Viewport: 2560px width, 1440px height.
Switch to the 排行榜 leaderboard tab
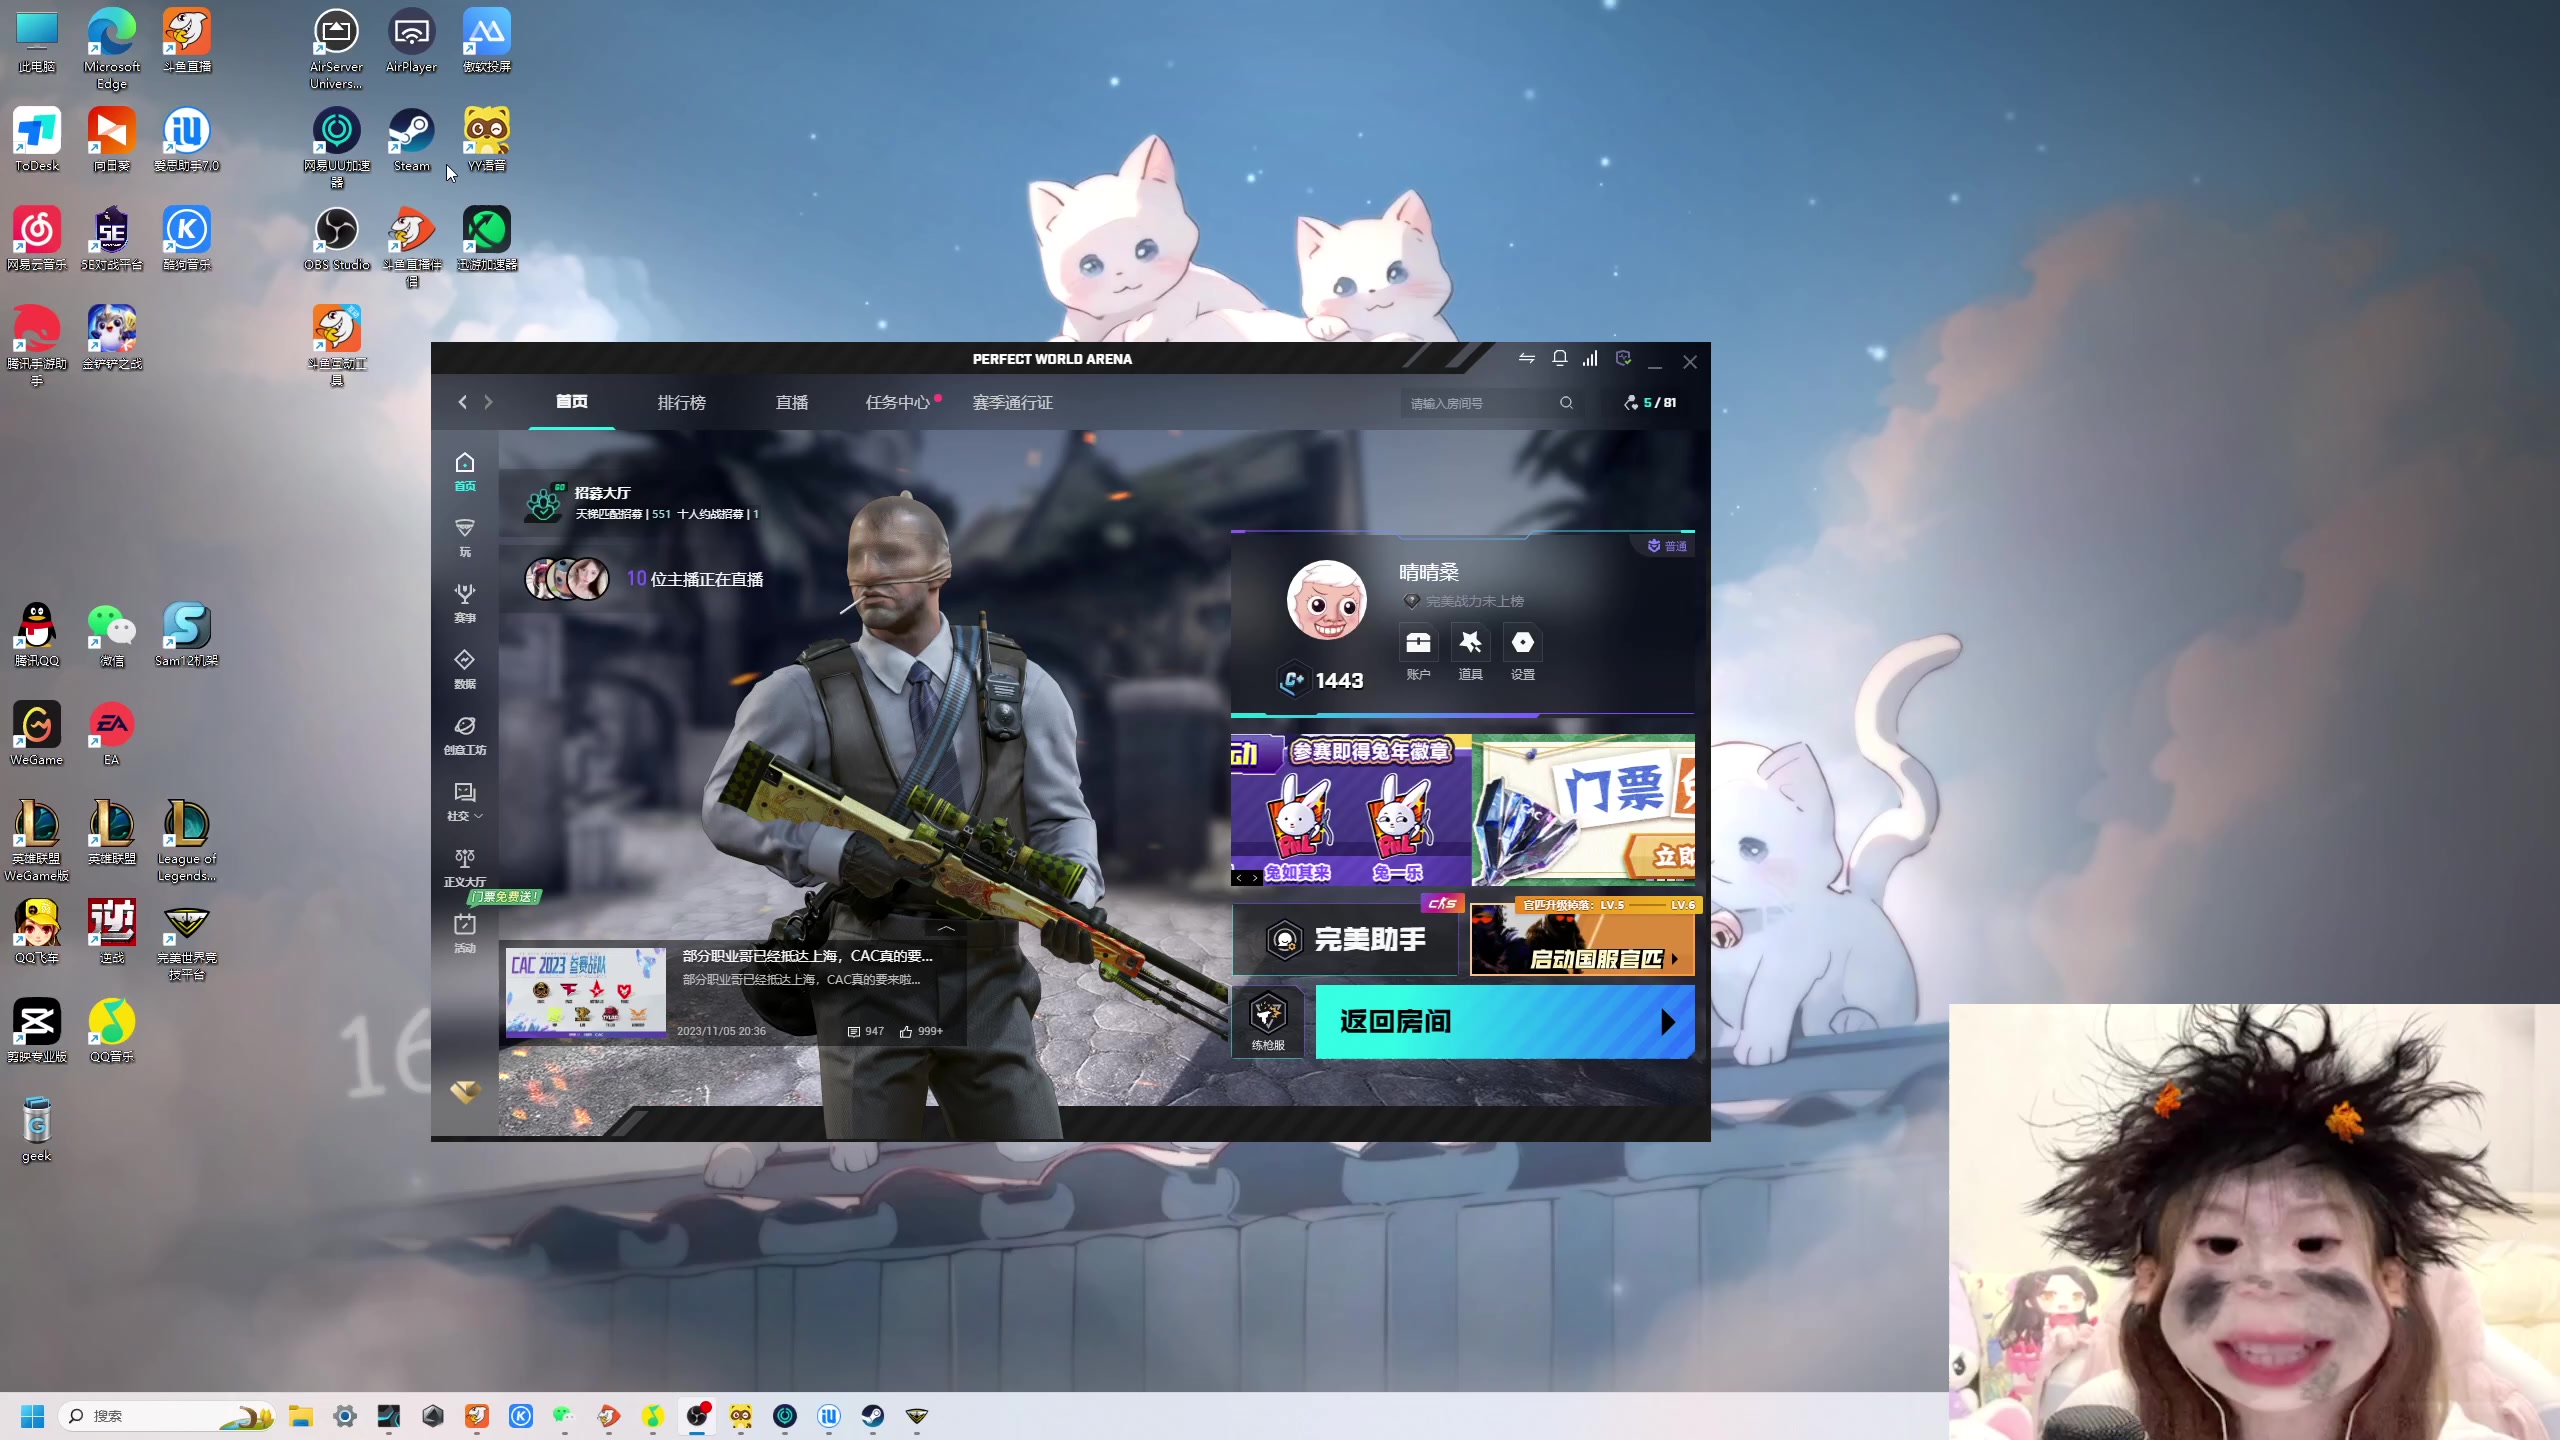682,402
